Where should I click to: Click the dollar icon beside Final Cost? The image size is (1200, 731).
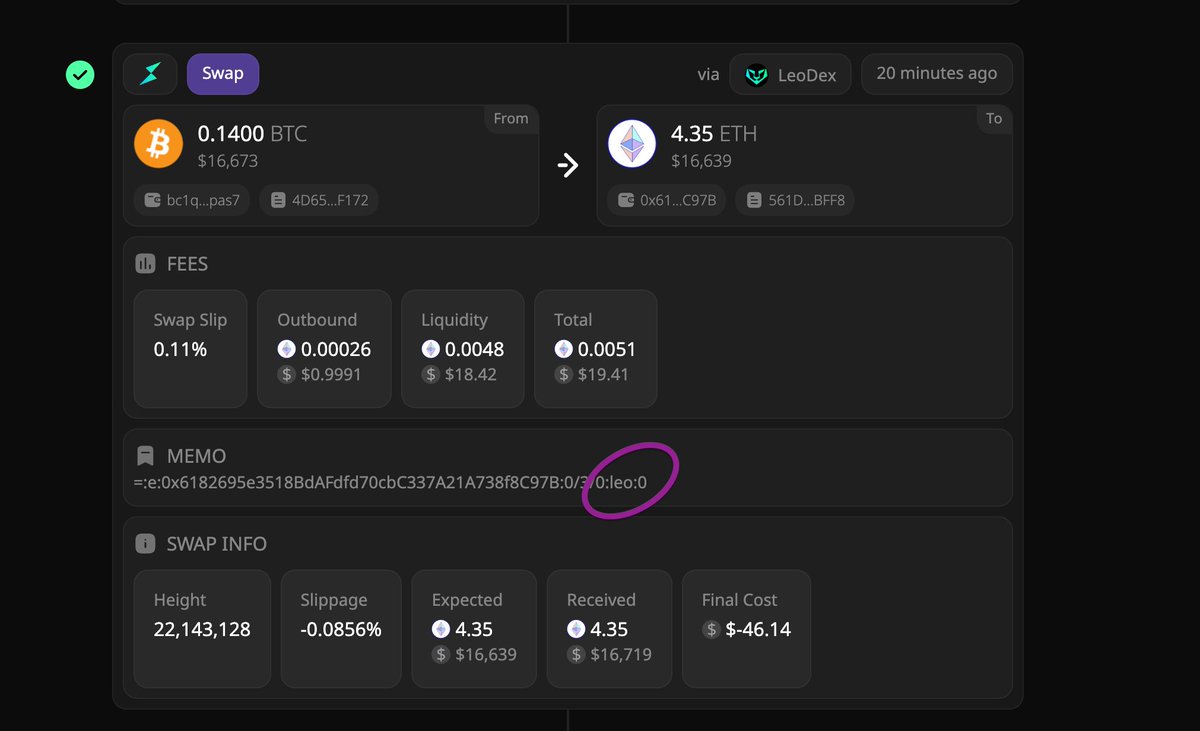[710, 629]
